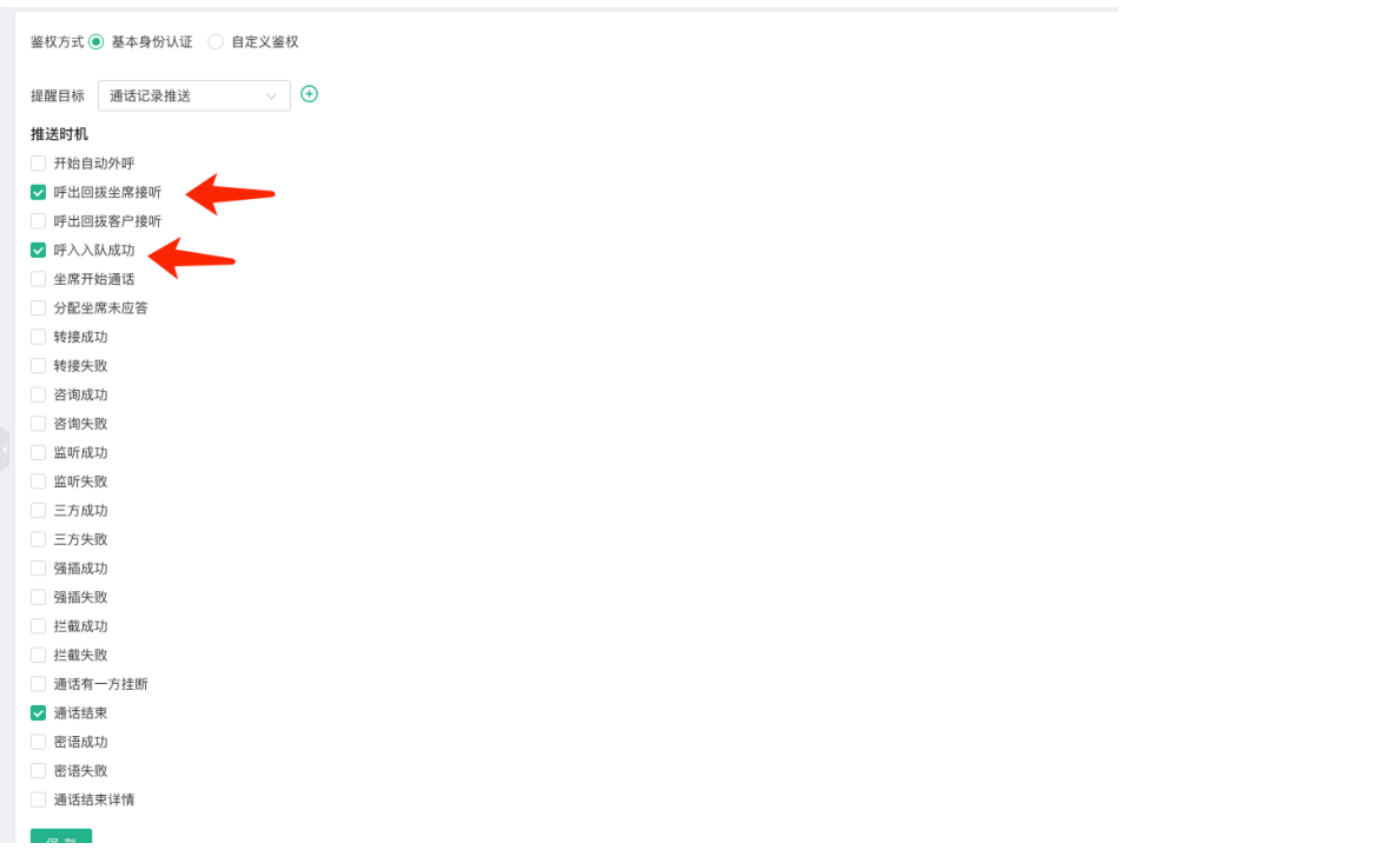Enable the 强插失败 checkbox
The width and height of the screenshot is (1385, 852).
point(38,598)
